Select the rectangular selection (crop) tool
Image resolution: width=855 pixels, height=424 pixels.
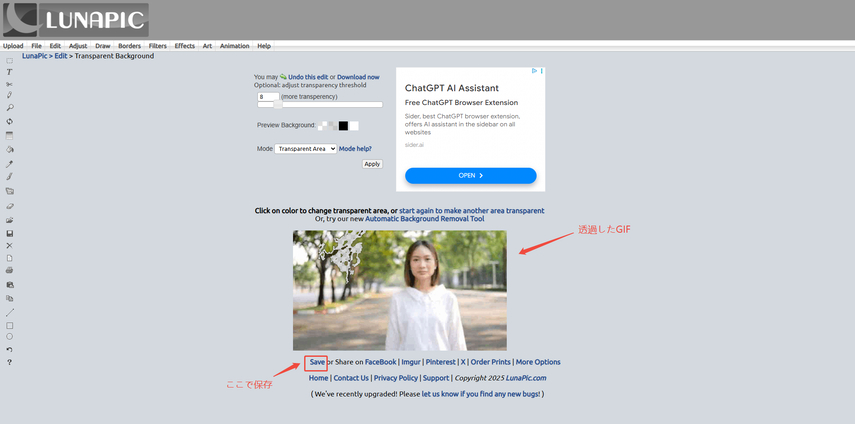click(9, 60)
